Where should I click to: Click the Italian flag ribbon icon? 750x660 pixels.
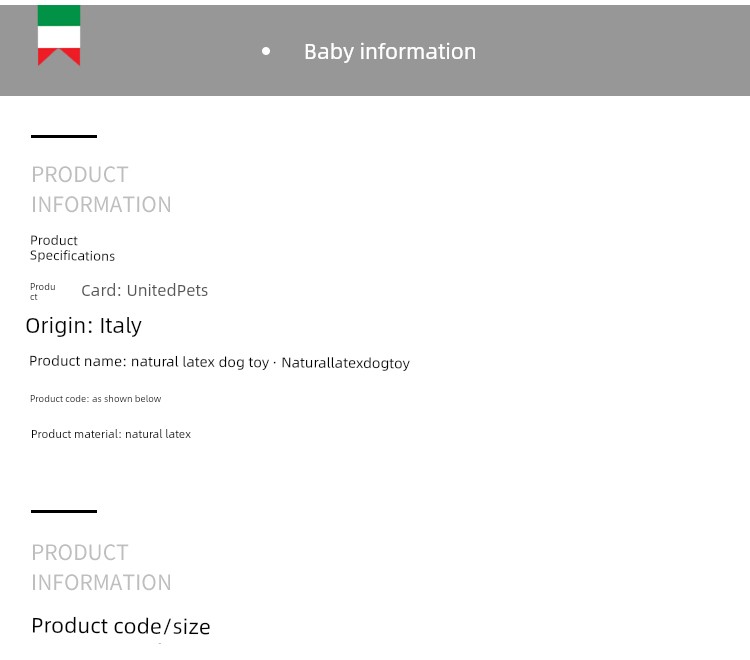(x=59, y=35)
